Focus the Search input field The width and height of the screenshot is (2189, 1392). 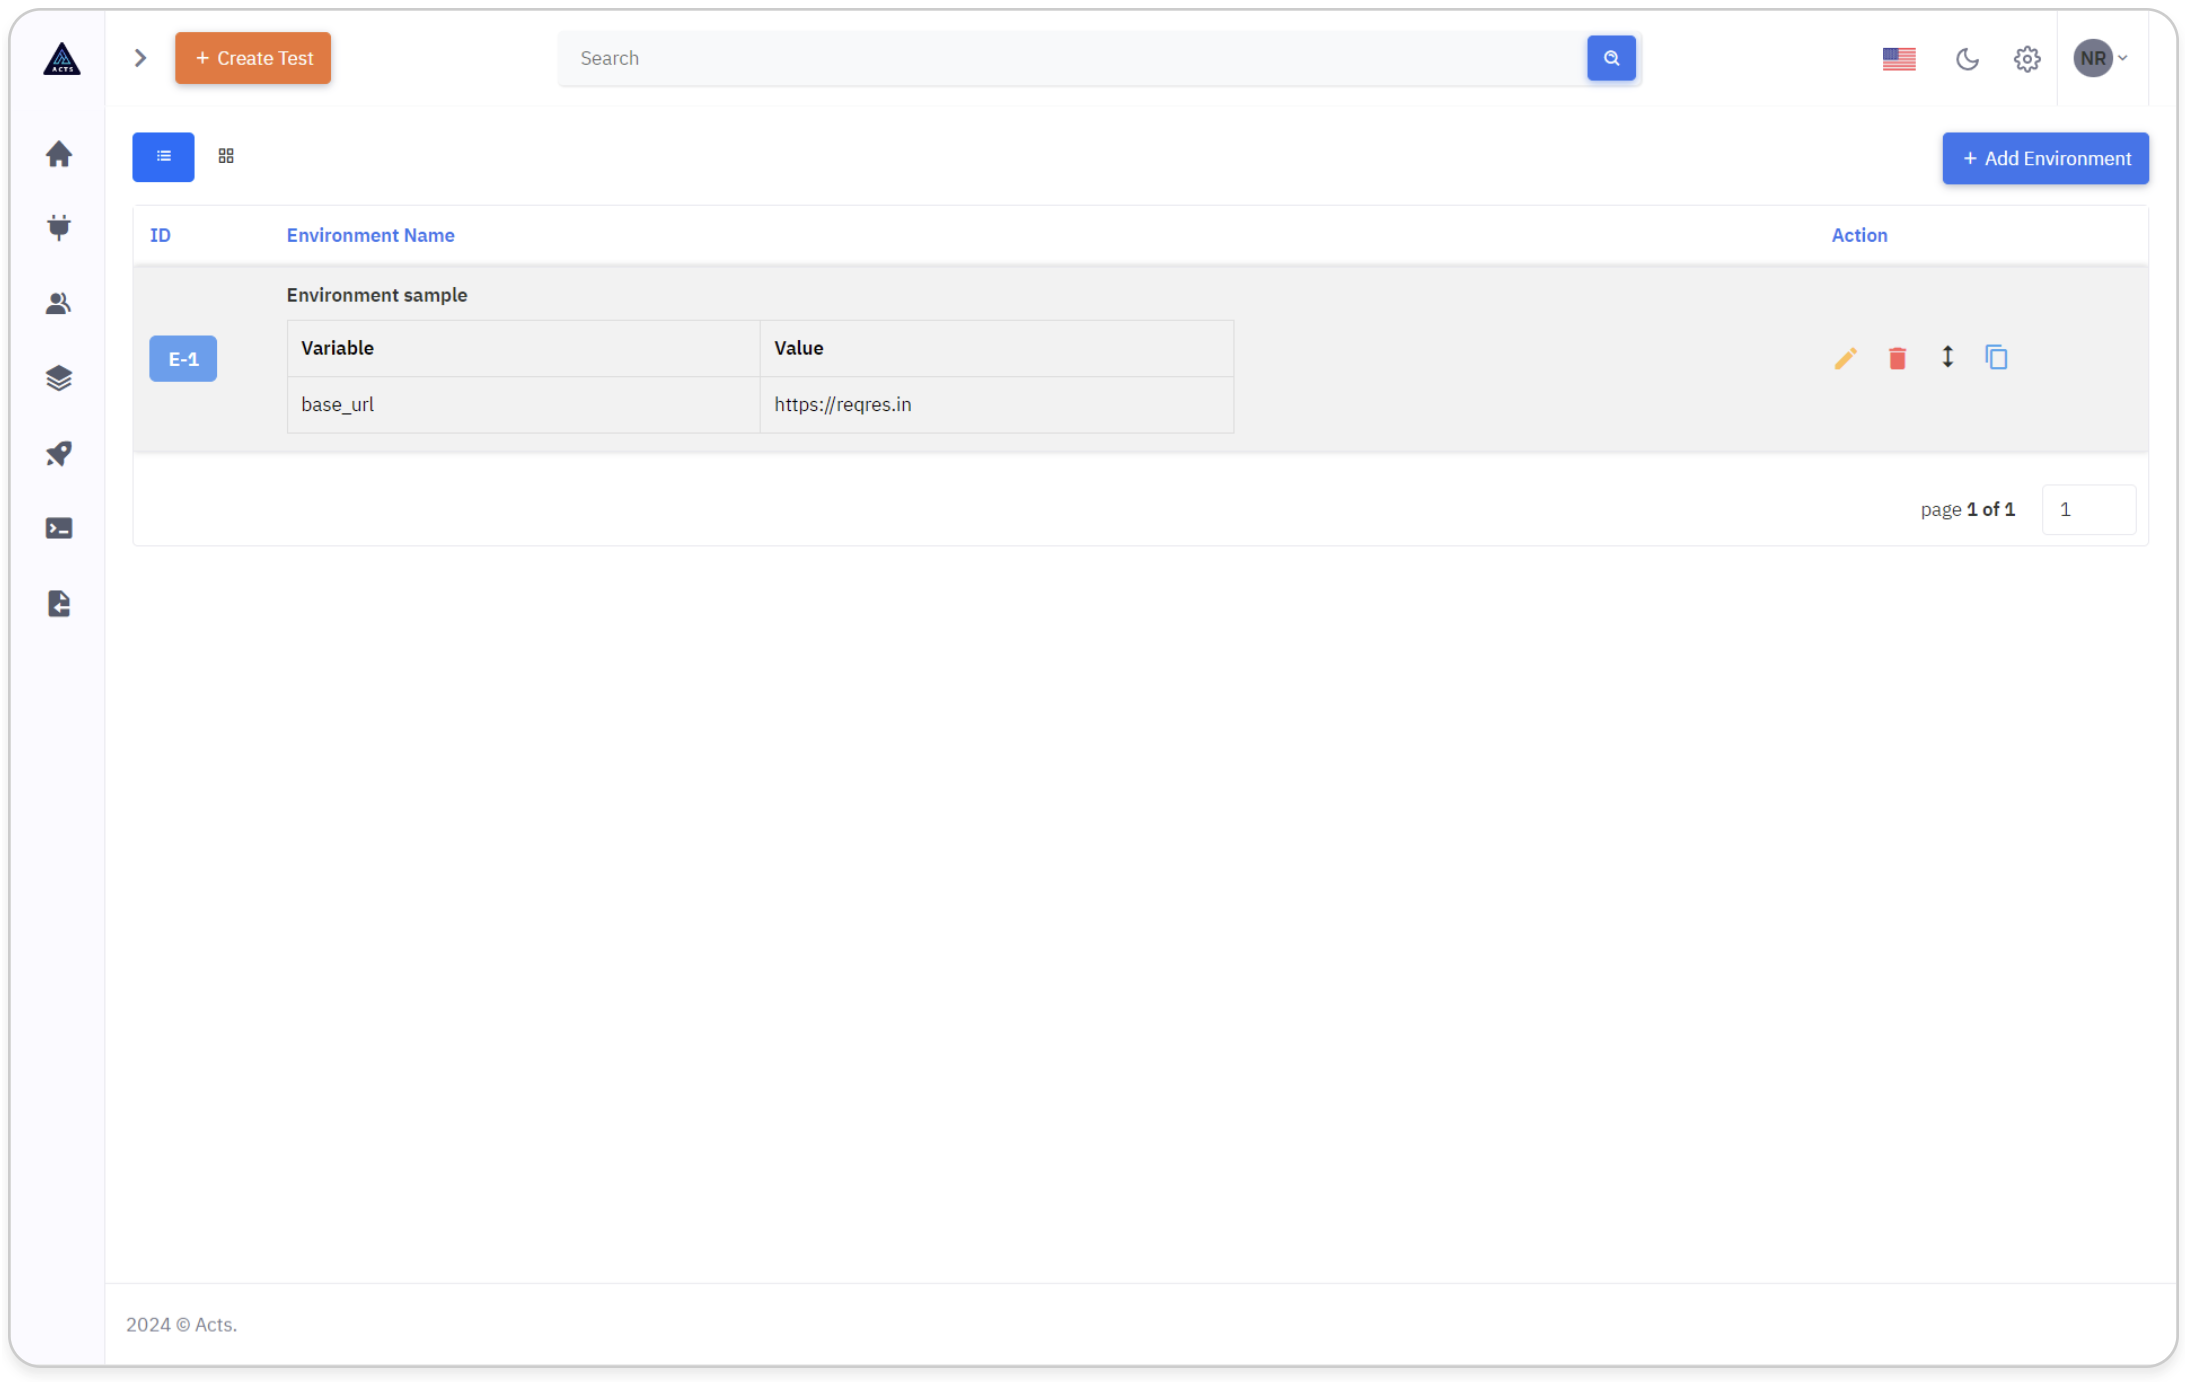click(x=1072, y=58)
